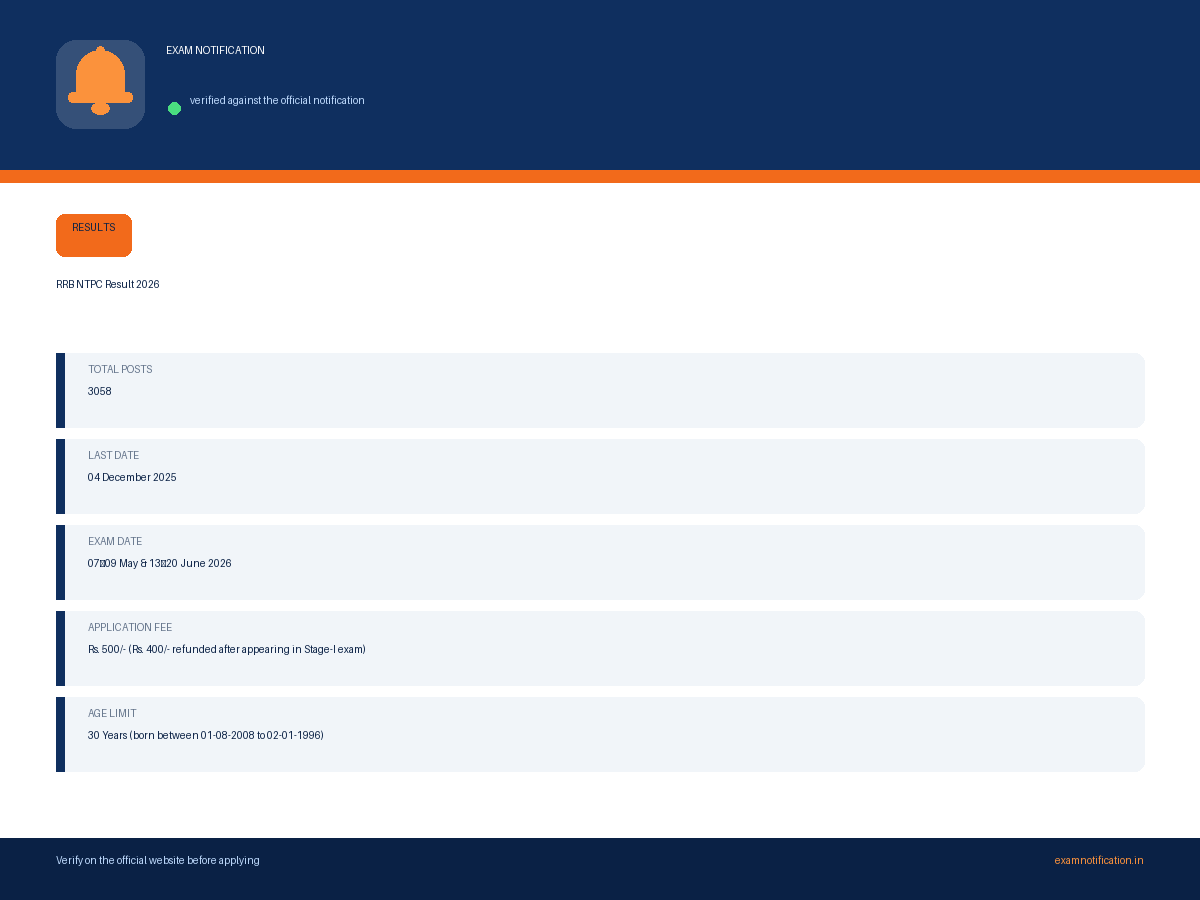
Task: Click the RESULTS badge
Action: tap(94, 235)
